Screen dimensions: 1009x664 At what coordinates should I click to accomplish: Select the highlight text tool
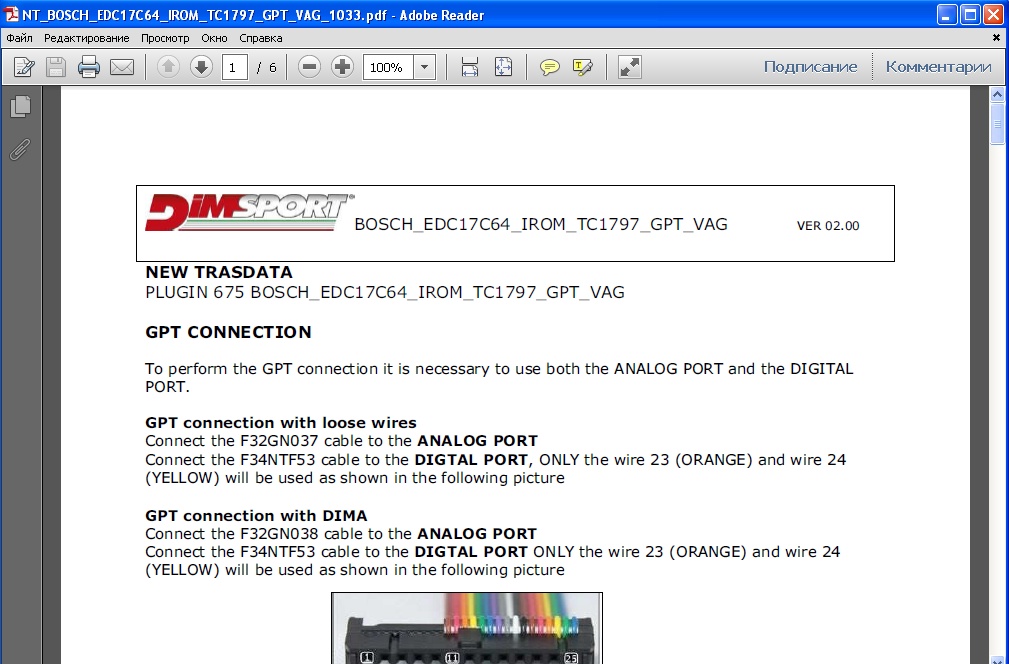(x=582, y=67)
